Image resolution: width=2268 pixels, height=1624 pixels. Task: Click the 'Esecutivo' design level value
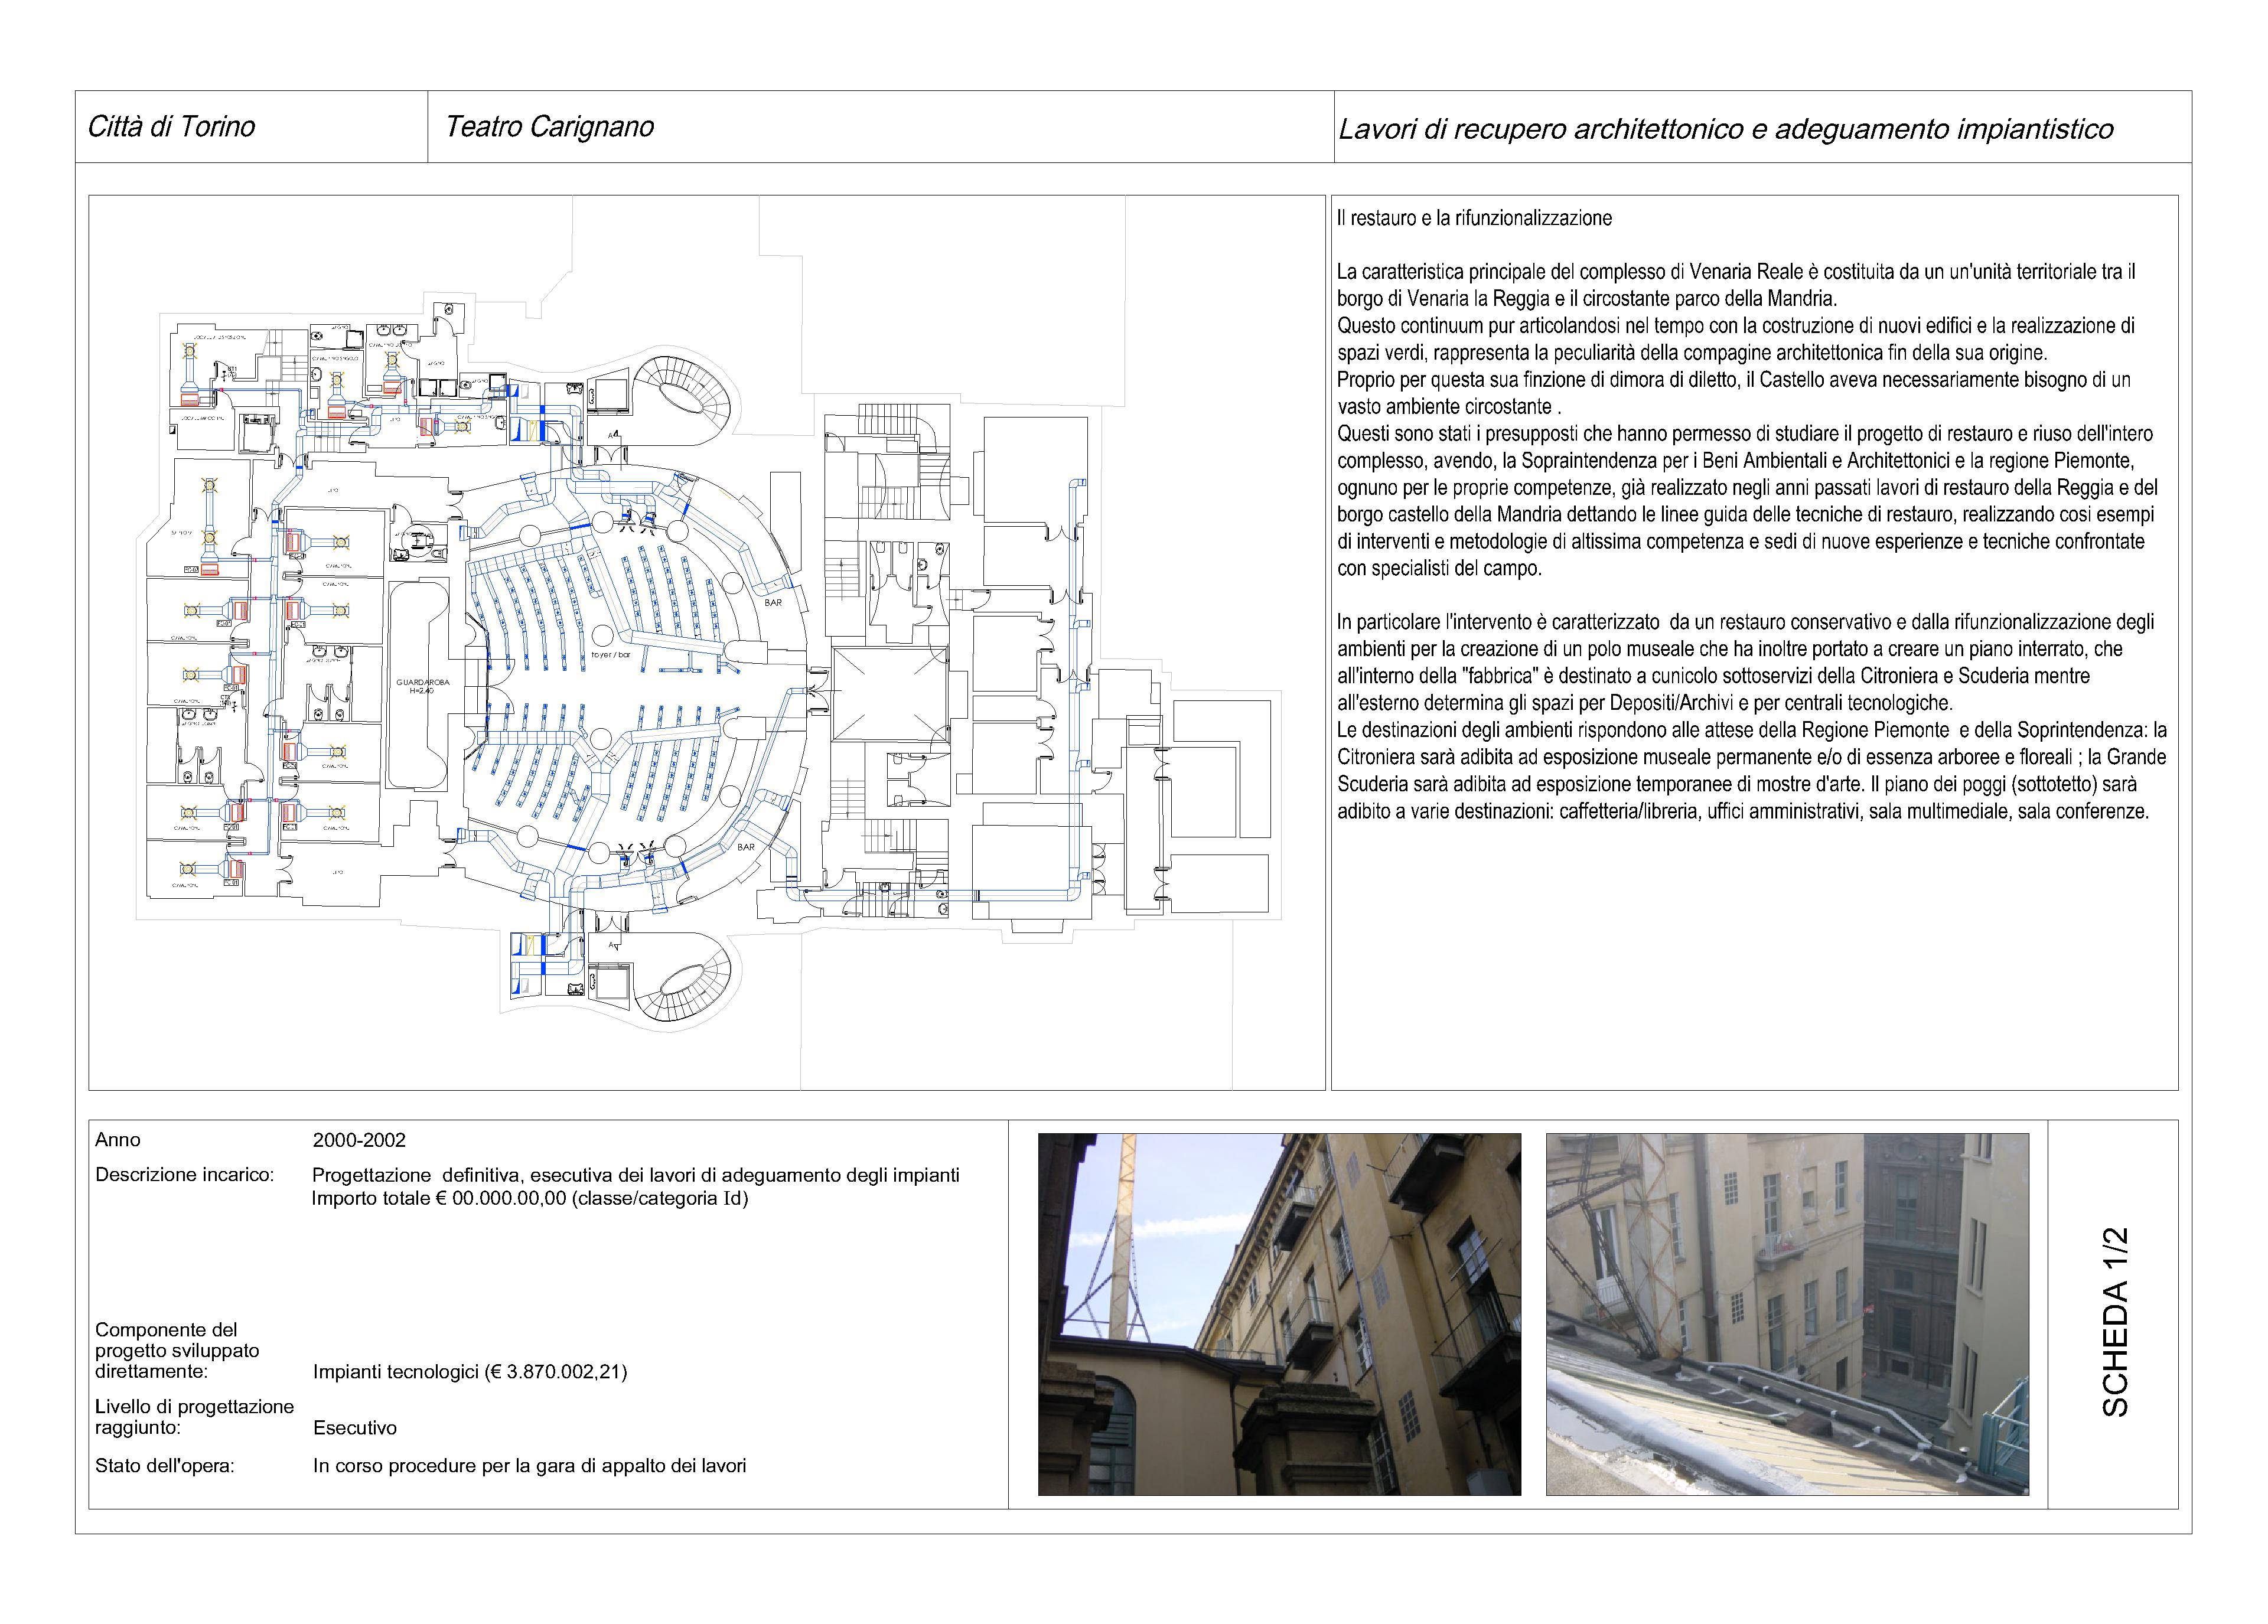tap(355, 1428)
